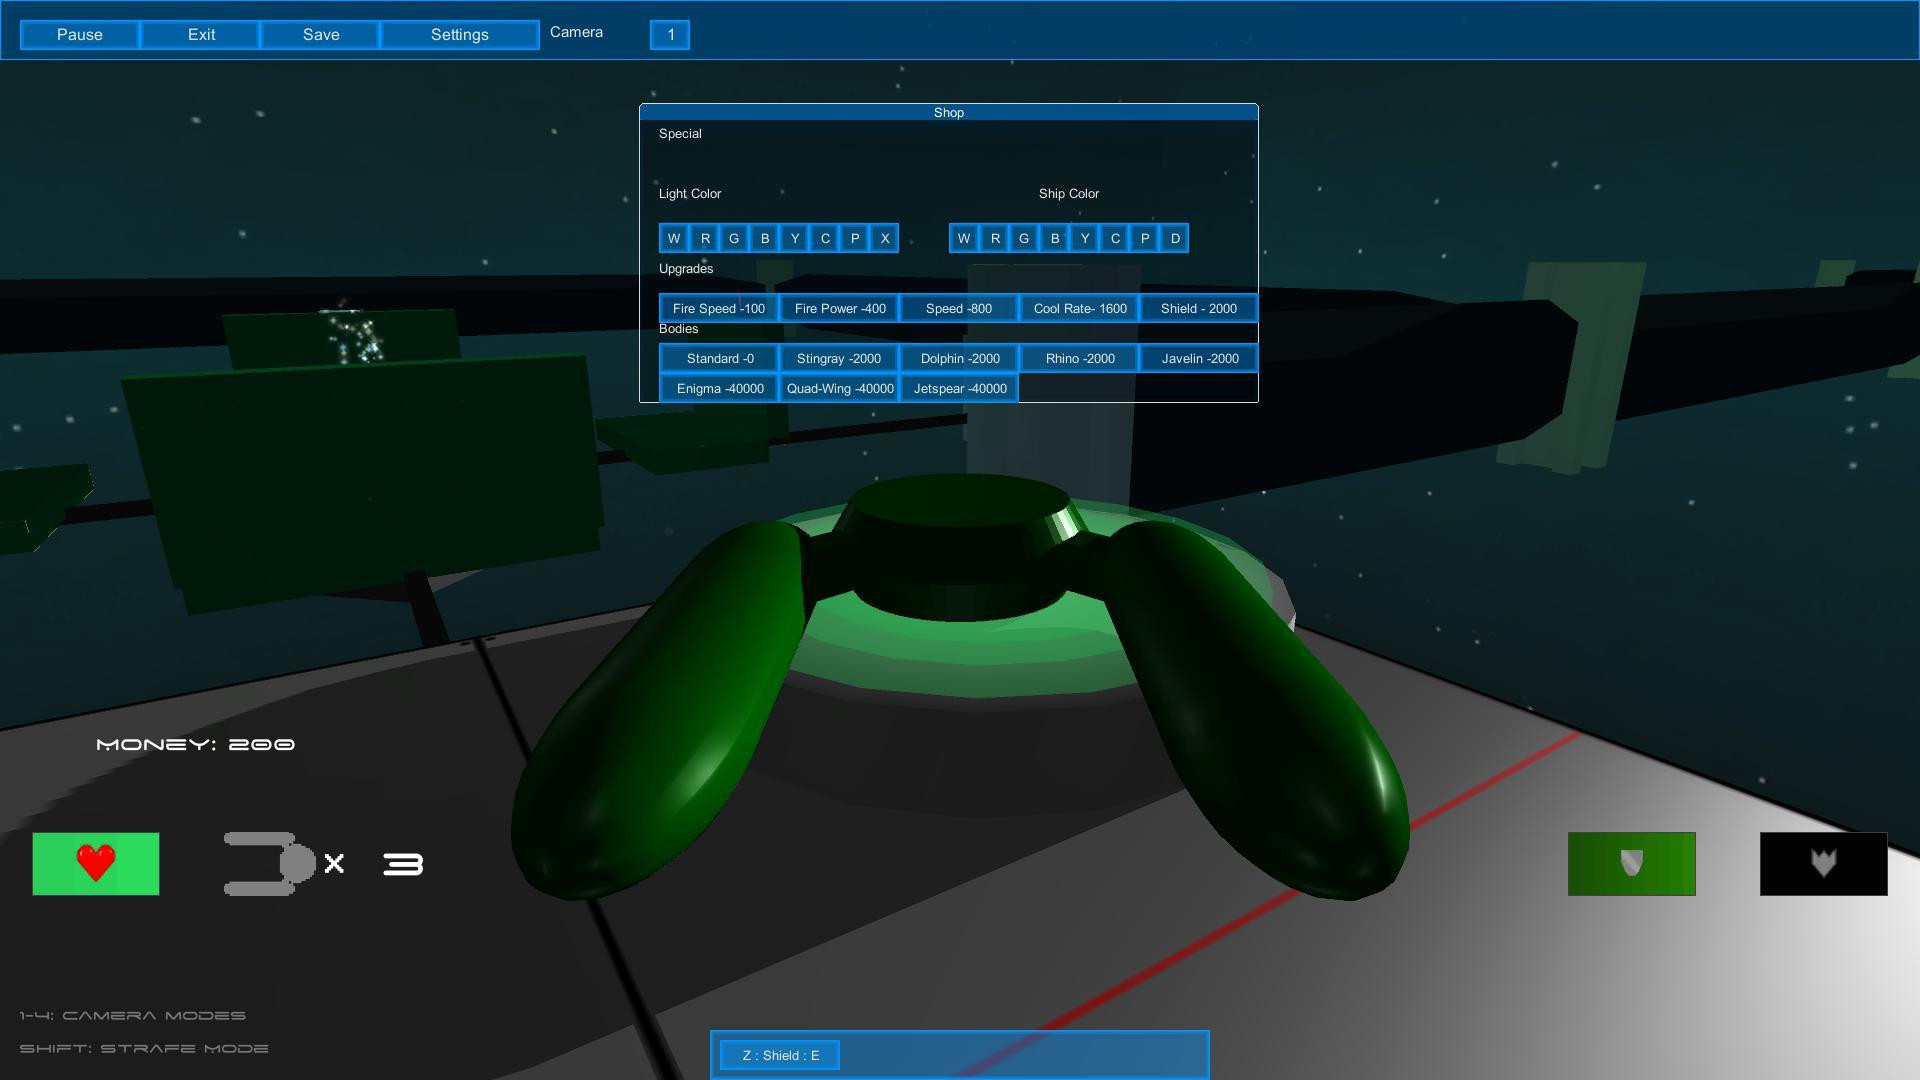Buy the Shield - 2000 upgrade

[x=1199, y=308]
